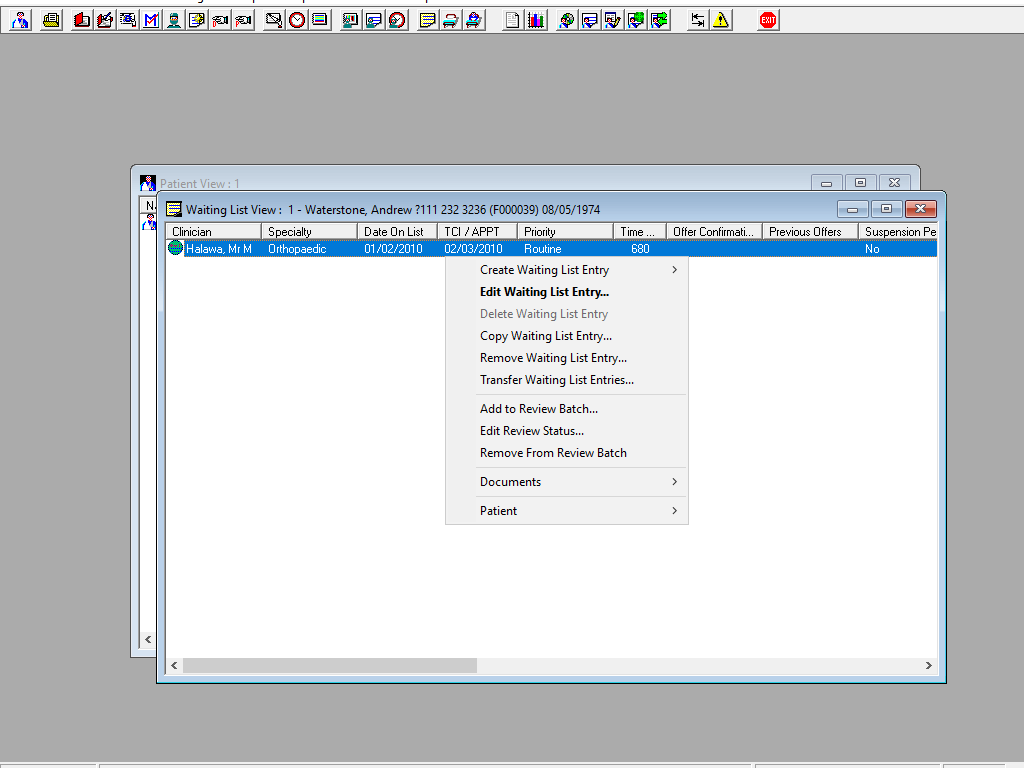Click the person with chart screen icon
The height and width of the screenshot is (768, 1024).
pyautogui.click(x=351, y=20)
